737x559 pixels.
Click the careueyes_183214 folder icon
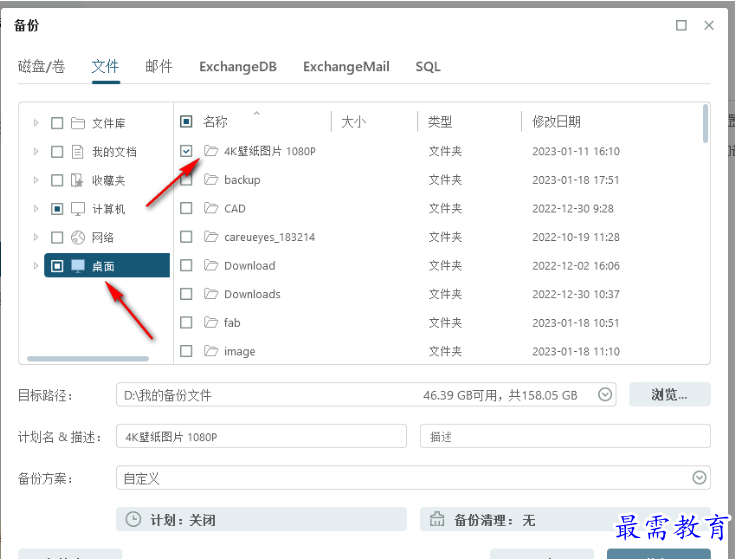coord(211,237)
